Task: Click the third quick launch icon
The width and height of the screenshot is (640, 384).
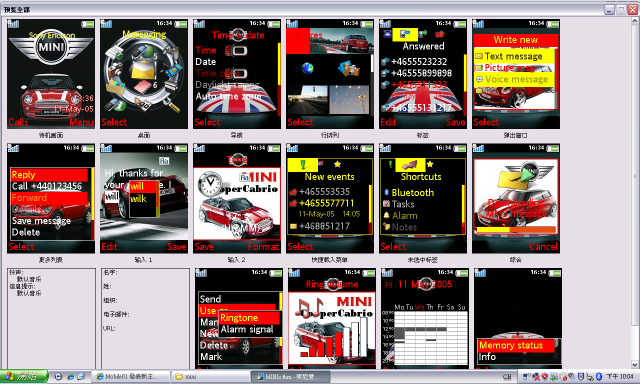Action: [81, 377]
